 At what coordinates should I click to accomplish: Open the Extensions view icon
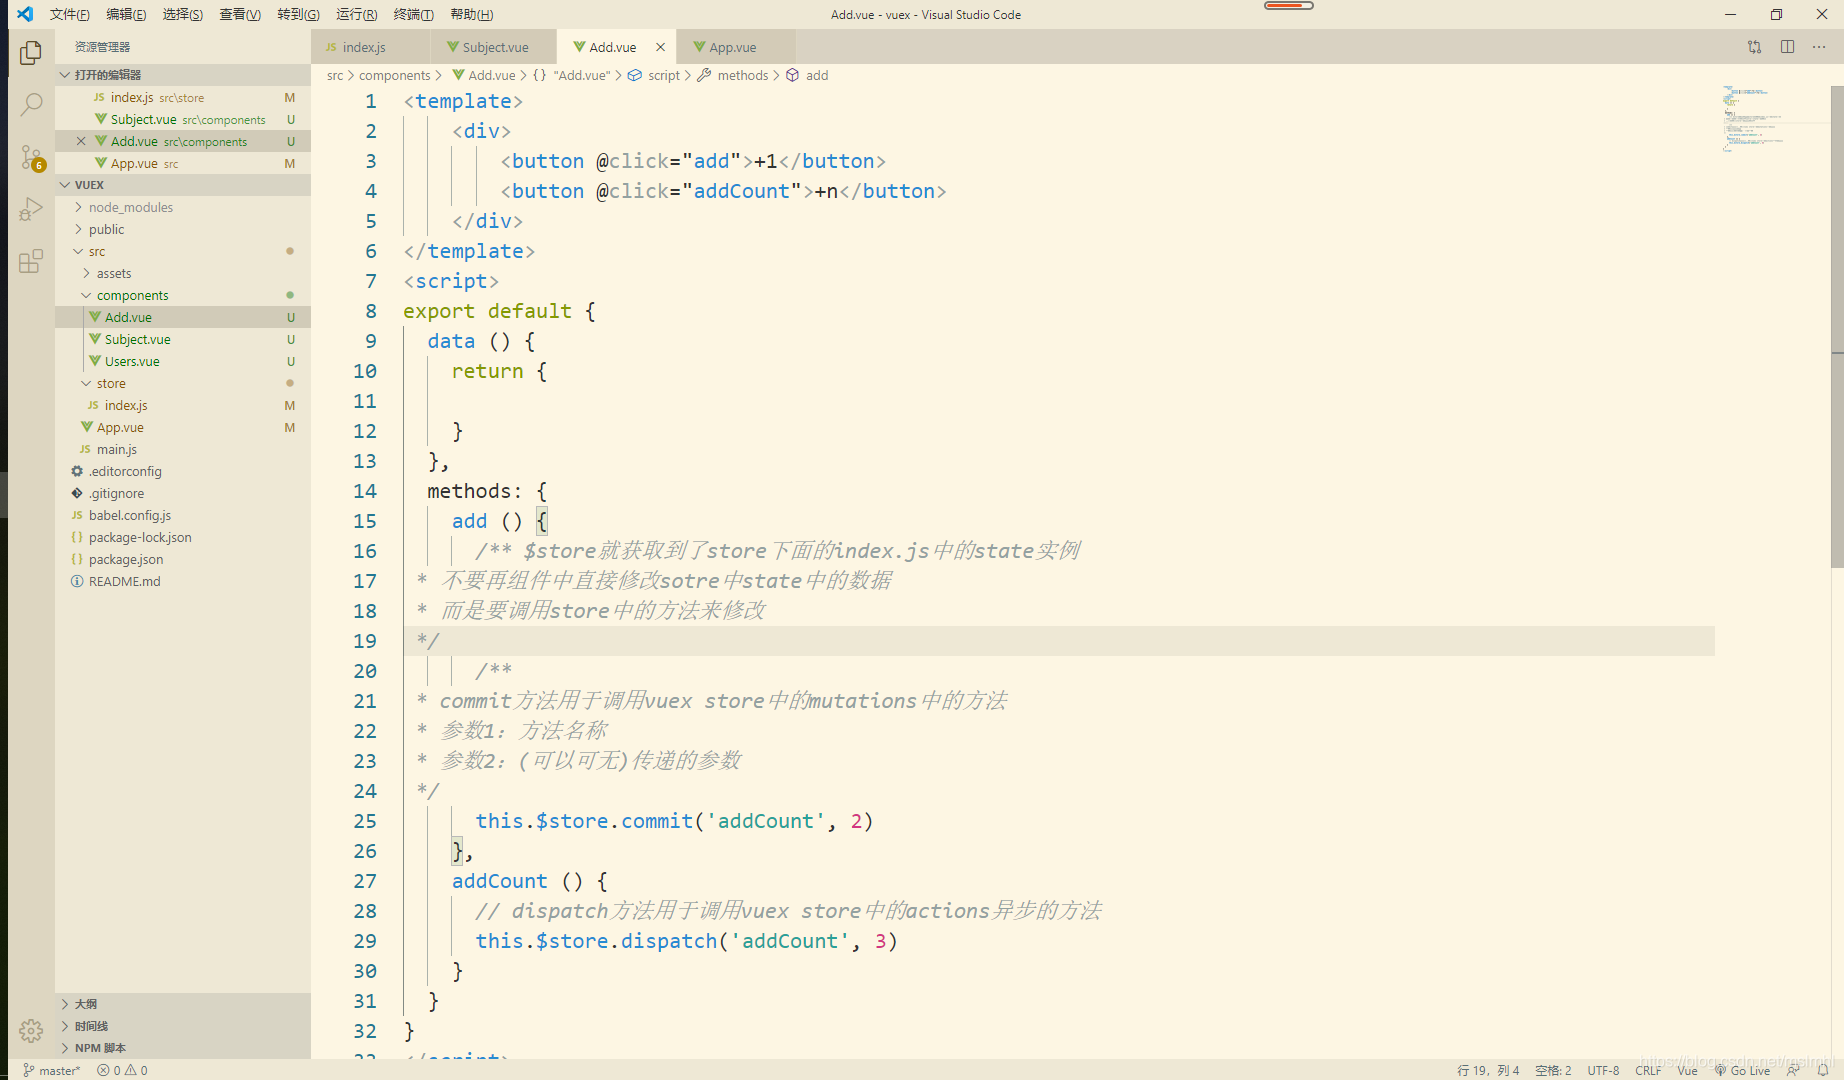31,261
